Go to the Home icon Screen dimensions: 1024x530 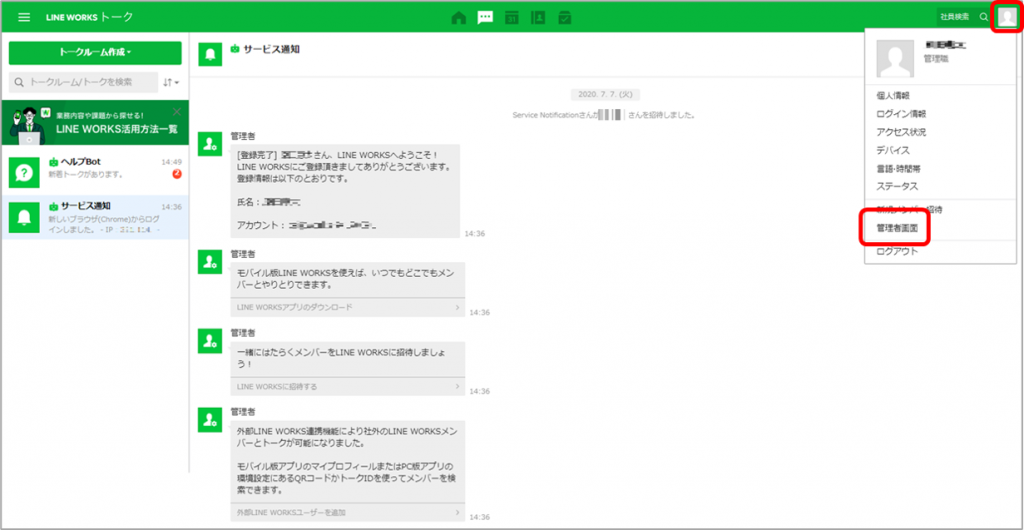tap(459, 18)
